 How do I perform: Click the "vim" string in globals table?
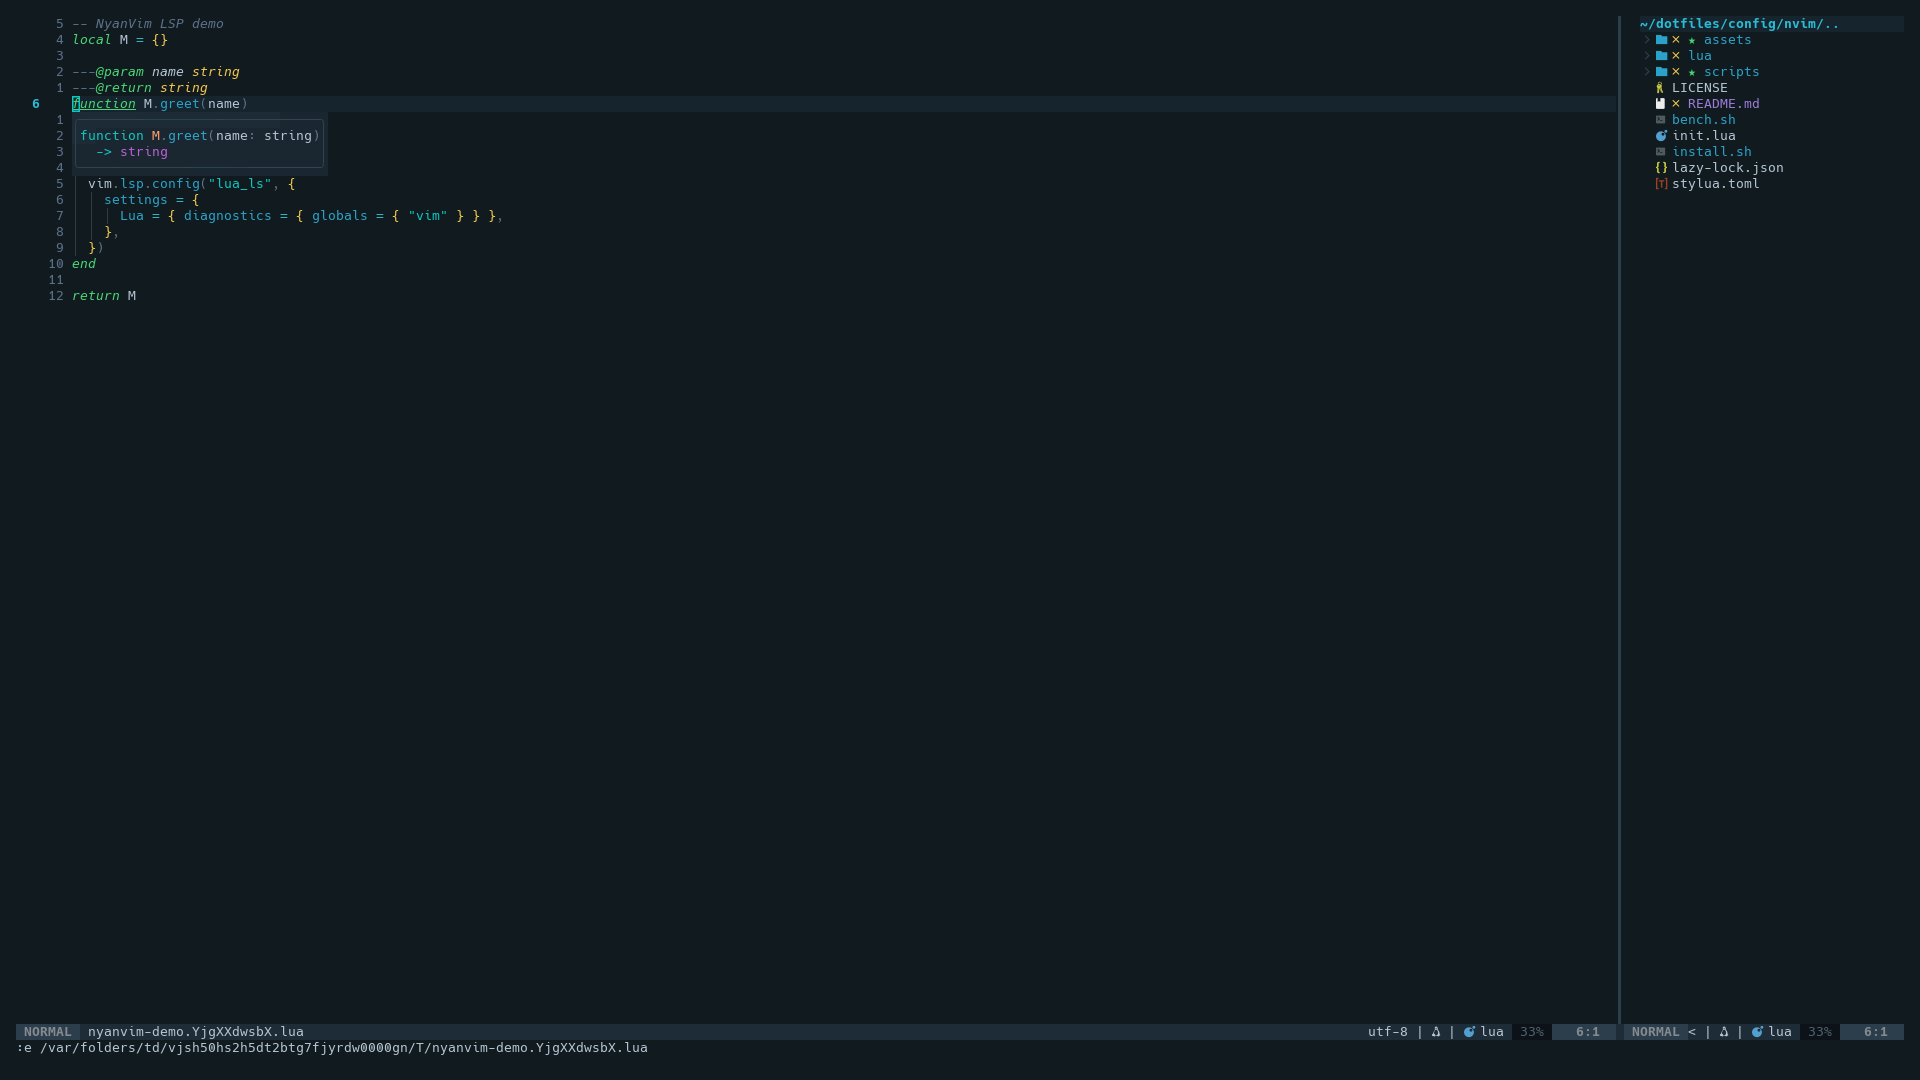click(428, 216)
